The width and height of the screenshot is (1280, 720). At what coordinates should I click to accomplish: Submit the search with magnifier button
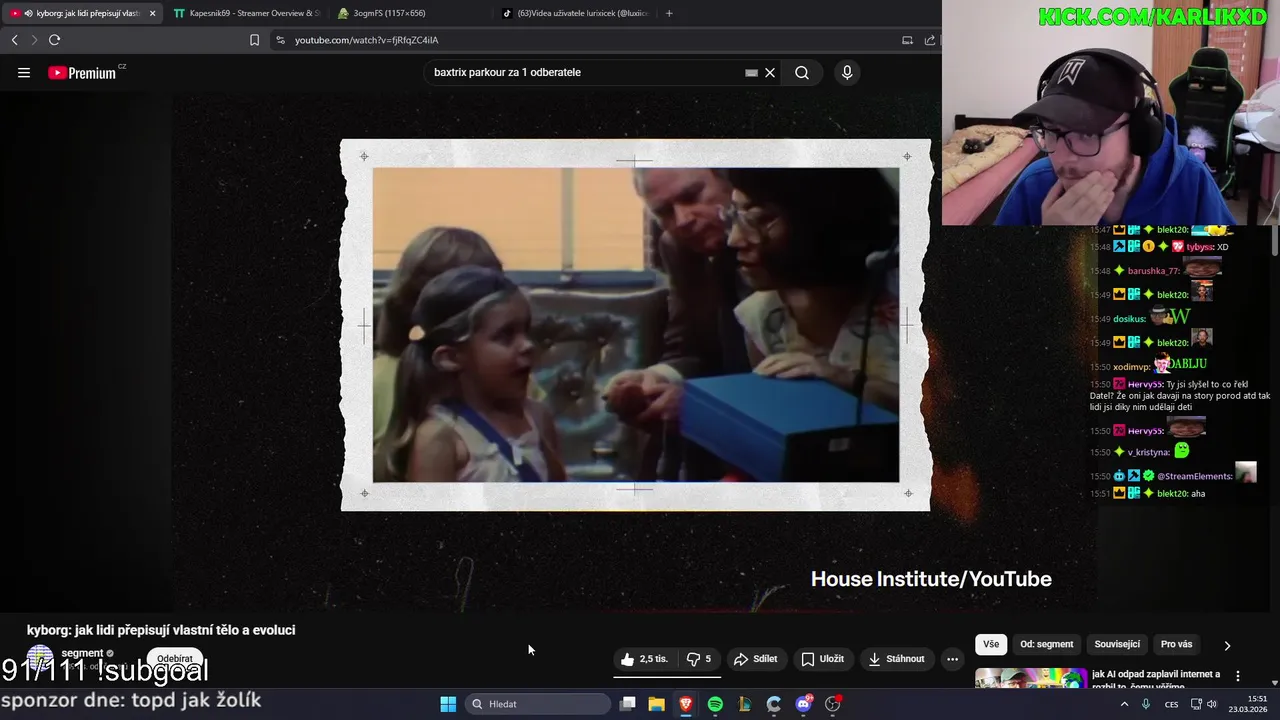(x=802, y=73)
